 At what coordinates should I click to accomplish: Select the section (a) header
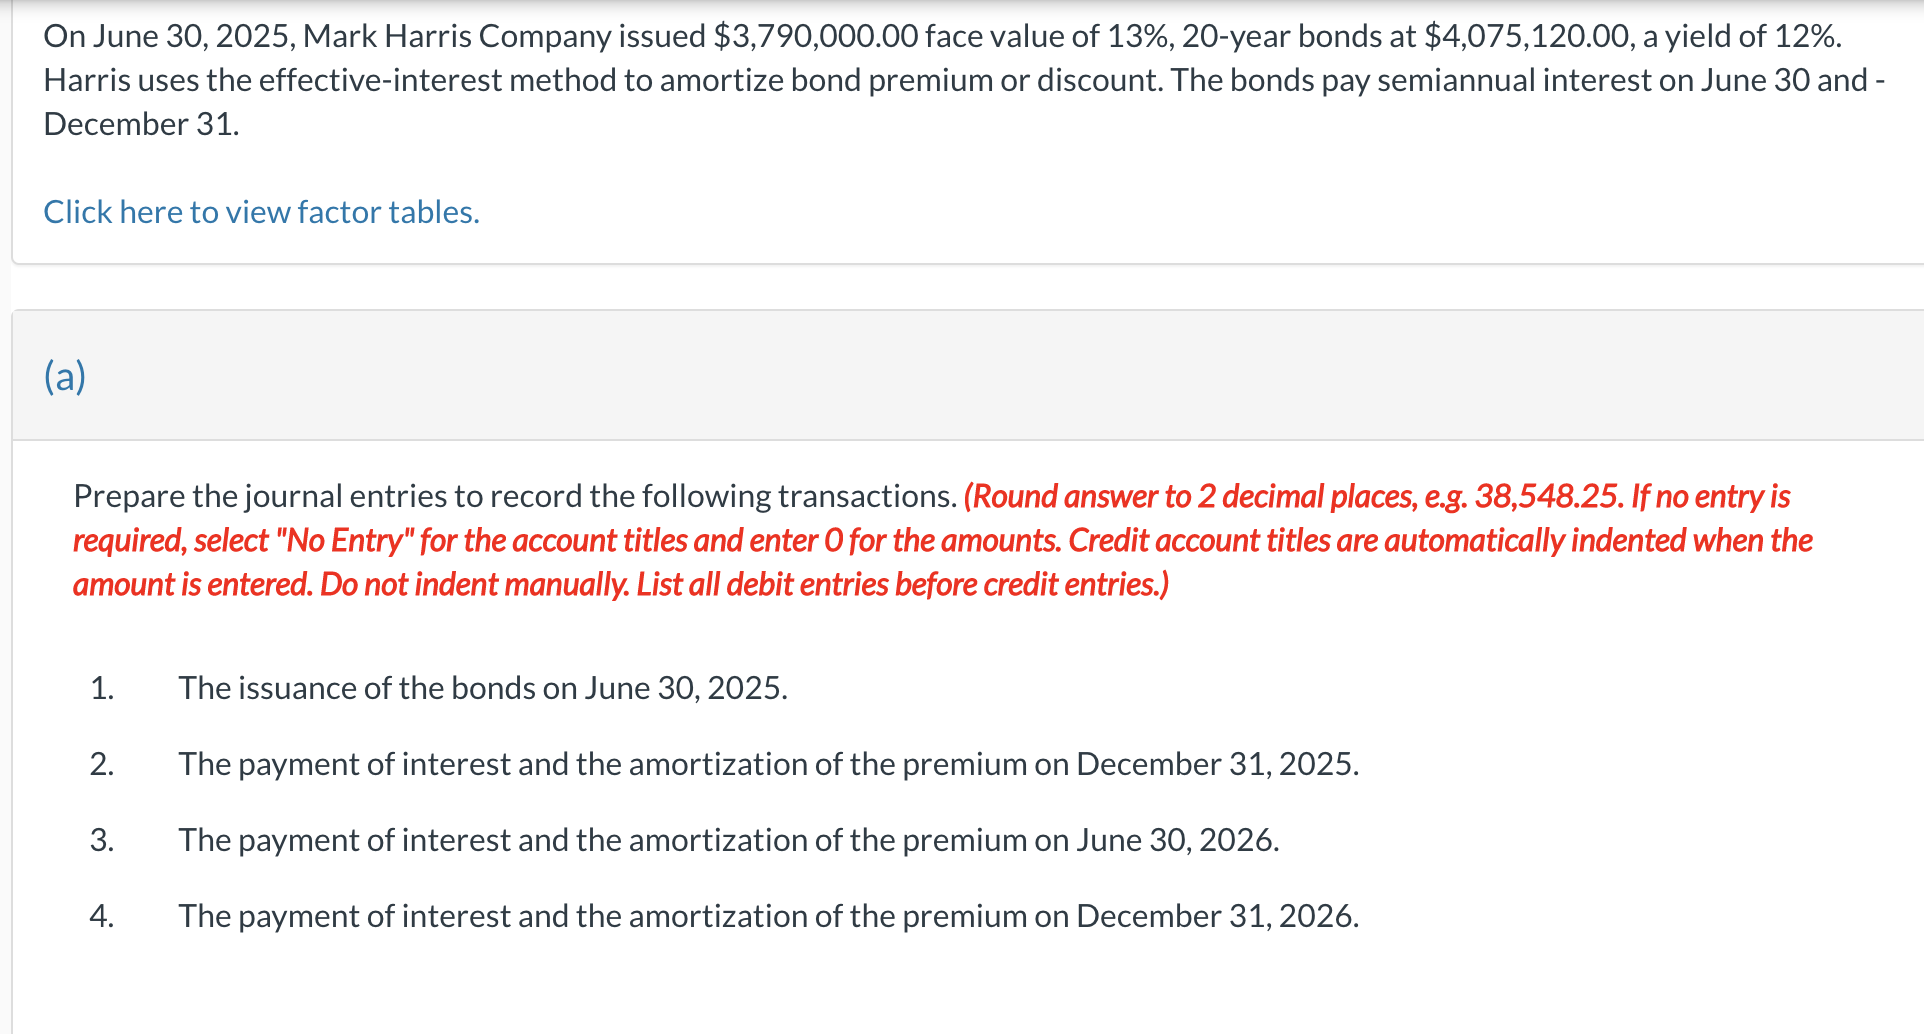click(x=64, y=376)
